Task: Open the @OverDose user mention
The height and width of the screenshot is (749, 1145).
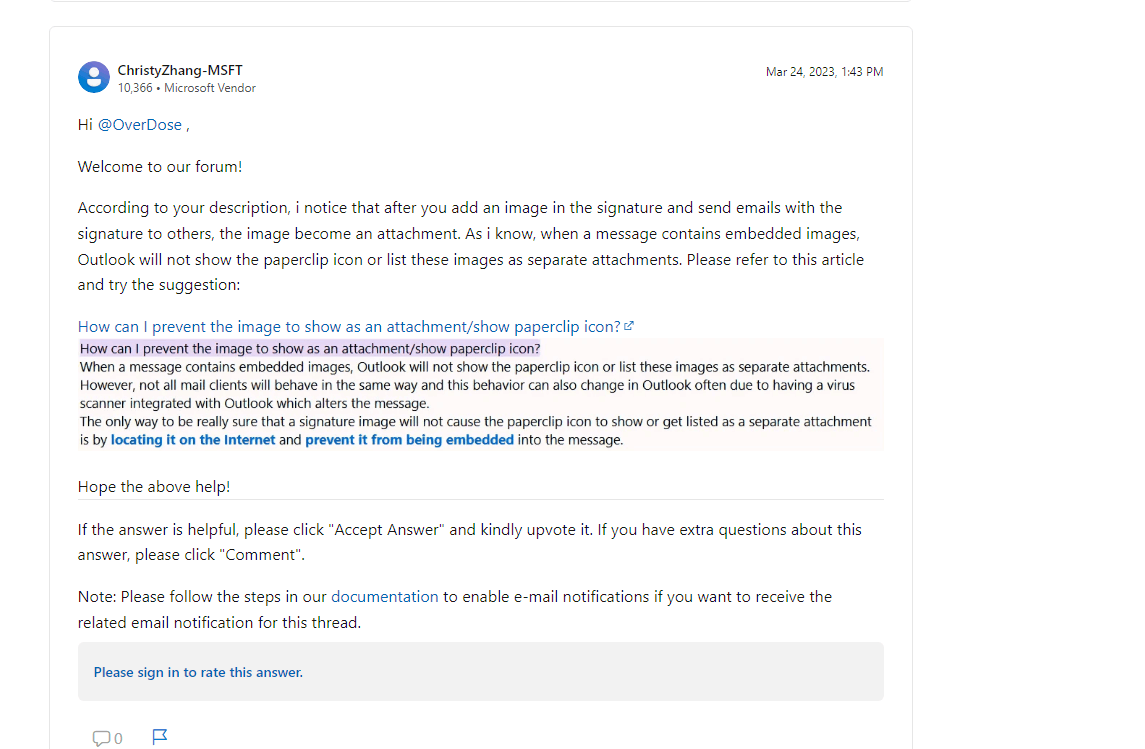Action: point(142,124)
